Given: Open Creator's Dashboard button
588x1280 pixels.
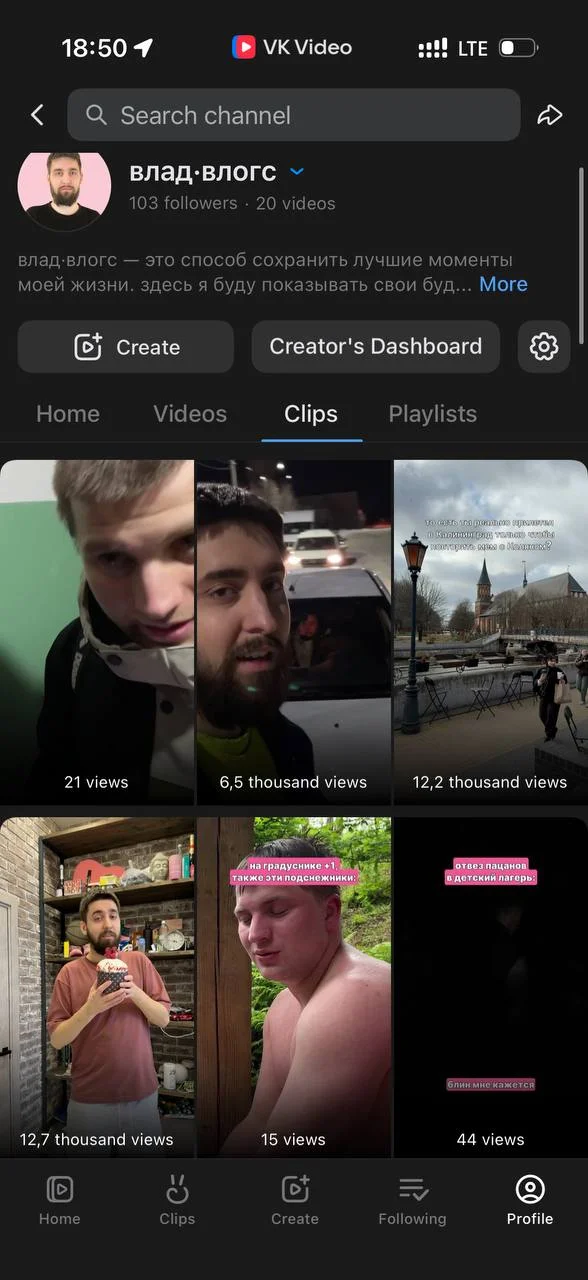Looking at the screenshot, I should [x=376, y=347].
